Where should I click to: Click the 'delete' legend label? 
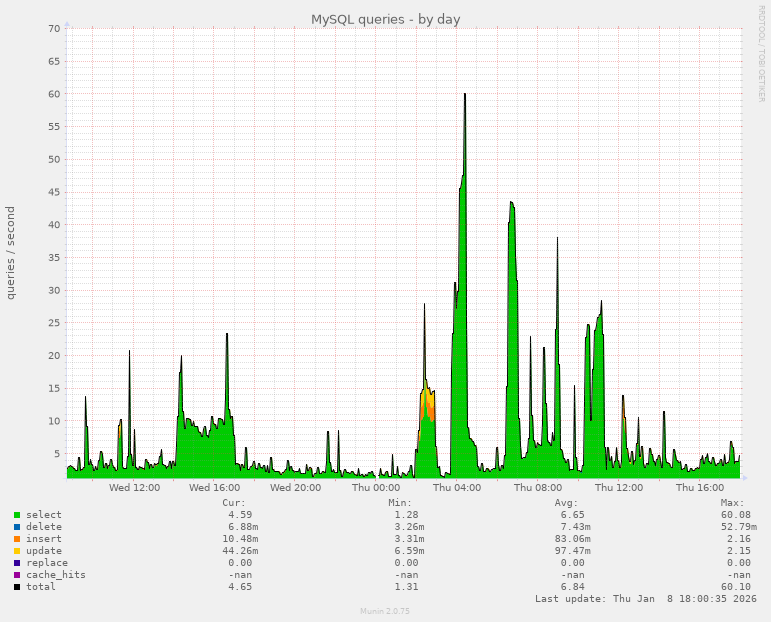pyautogui.click(x=44, y=527)
